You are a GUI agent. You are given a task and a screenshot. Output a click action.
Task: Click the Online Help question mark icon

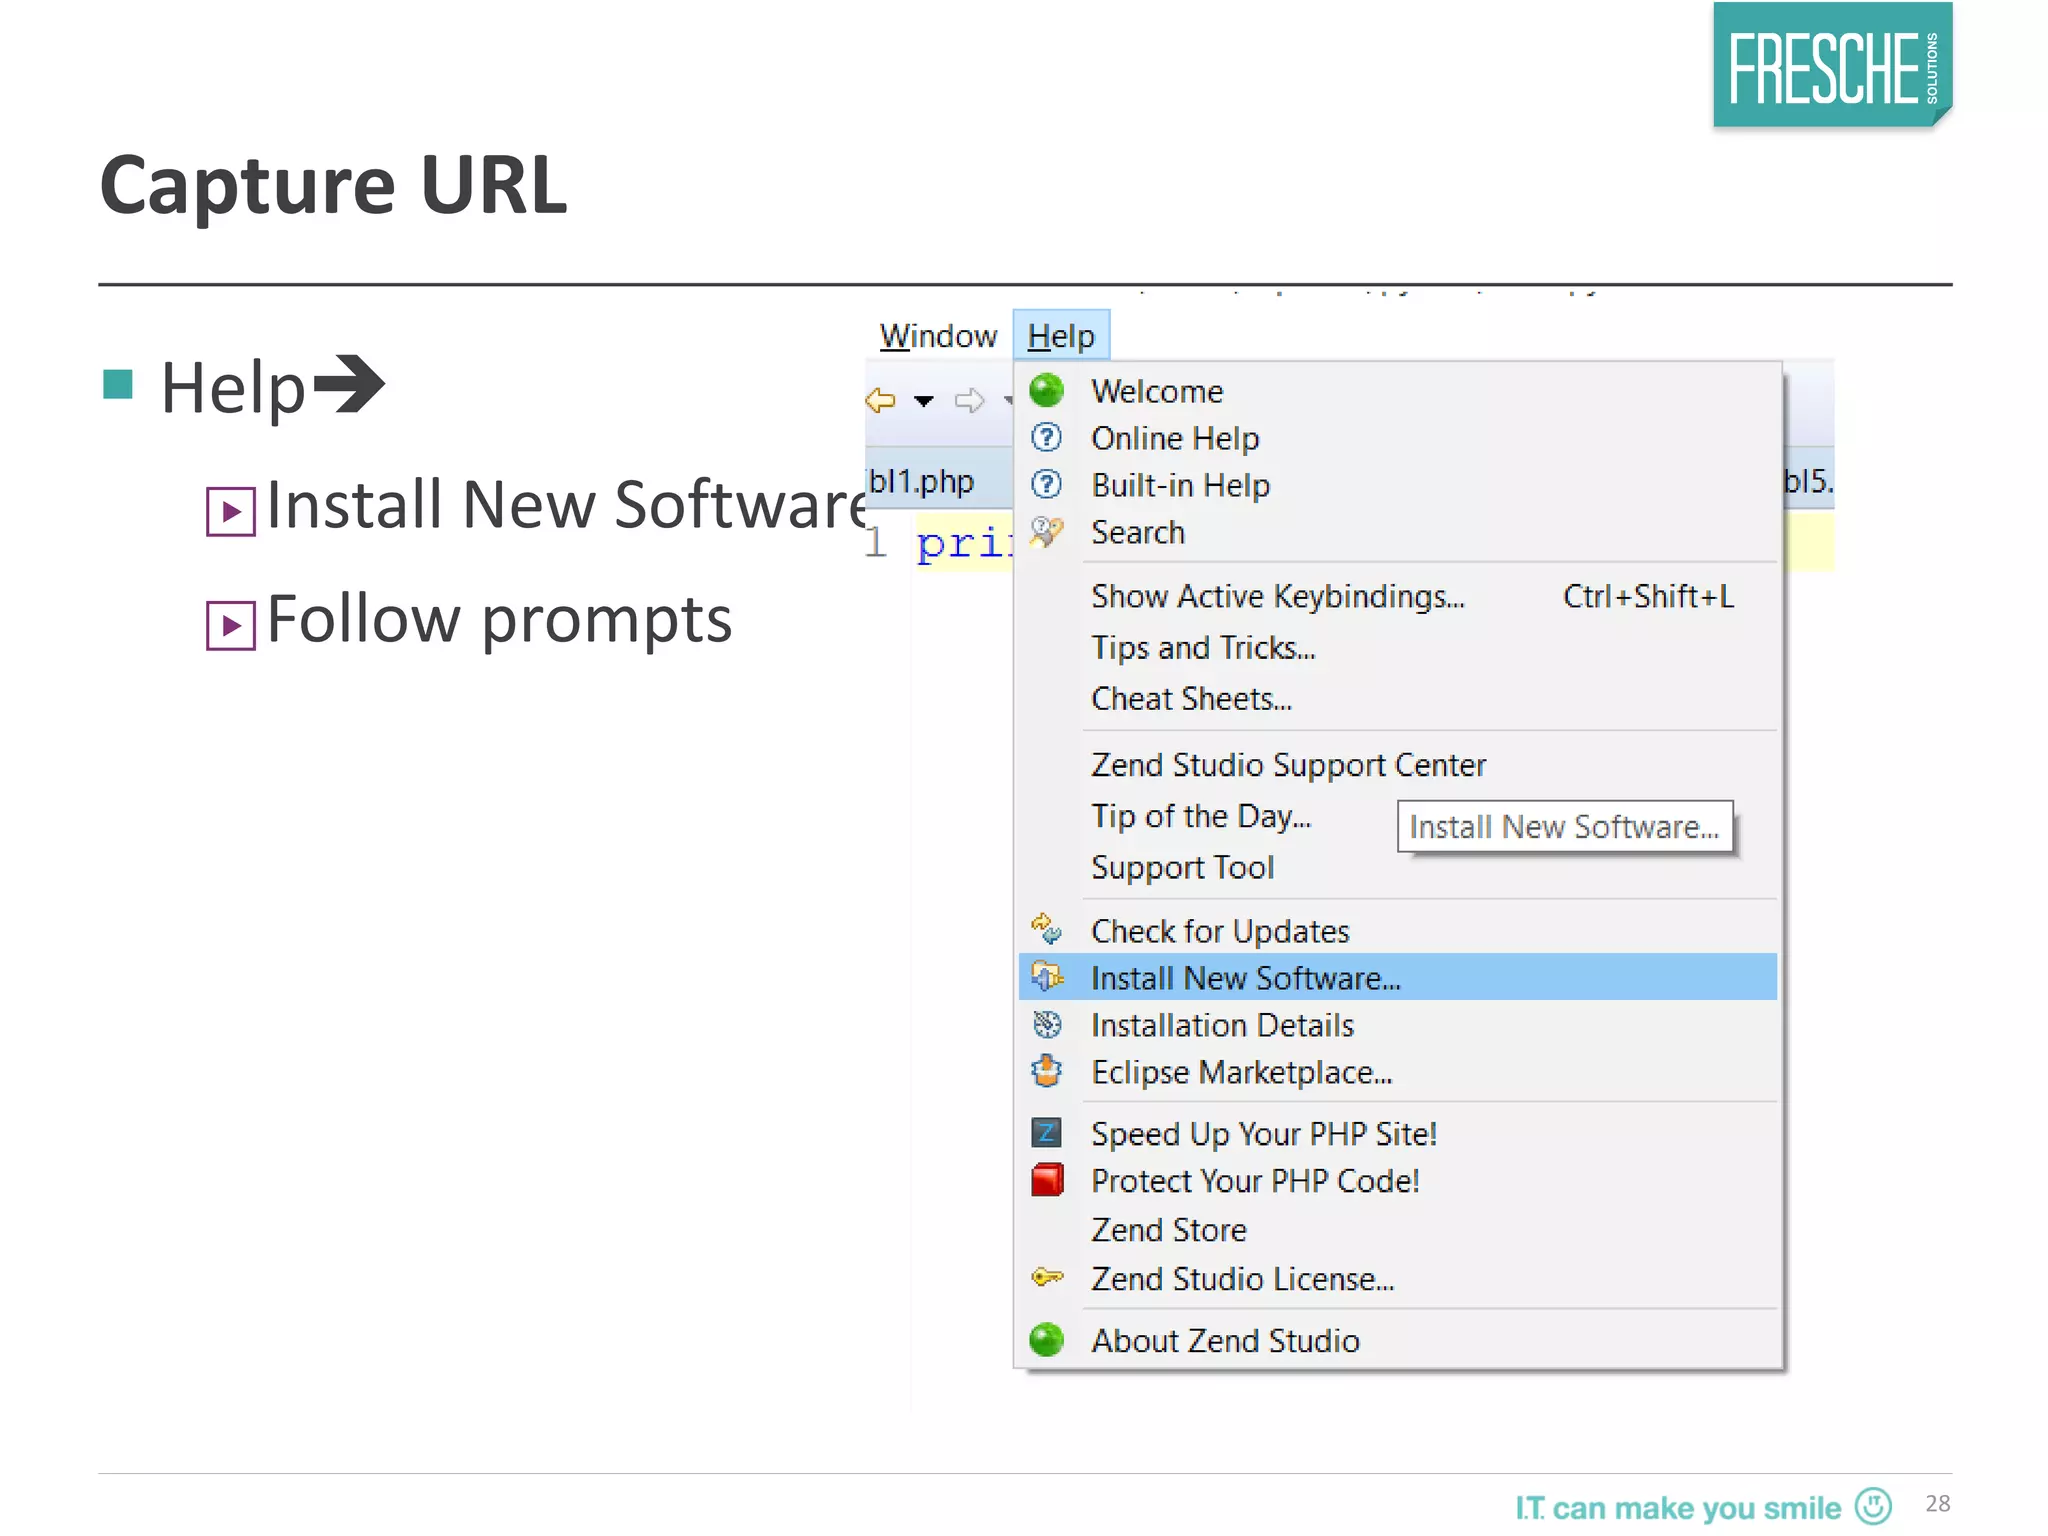point(1046,437)
